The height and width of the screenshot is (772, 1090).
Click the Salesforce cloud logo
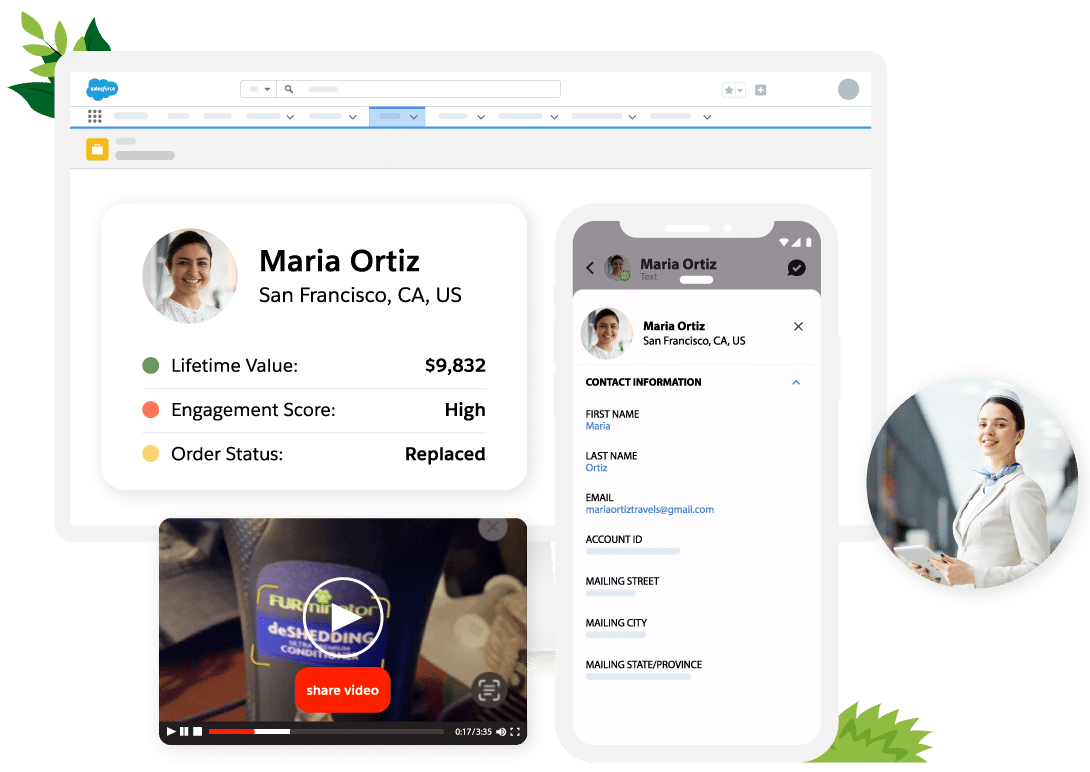(x=102, y=89)
